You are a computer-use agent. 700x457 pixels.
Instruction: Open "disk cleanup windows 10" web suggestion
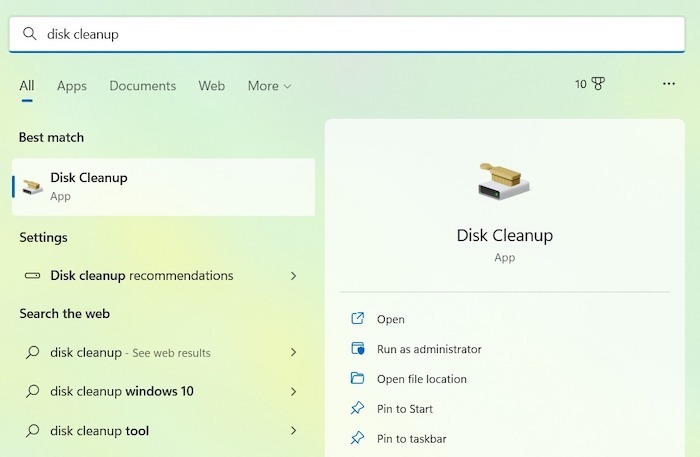(x=163, y=391)
